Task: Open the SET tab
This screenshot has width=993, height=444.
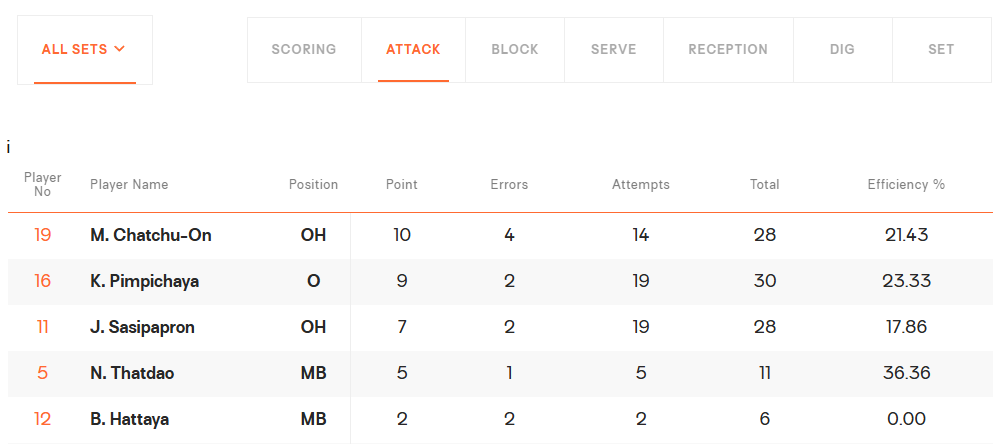Action: pyautogui.click(x=941, y=49)
